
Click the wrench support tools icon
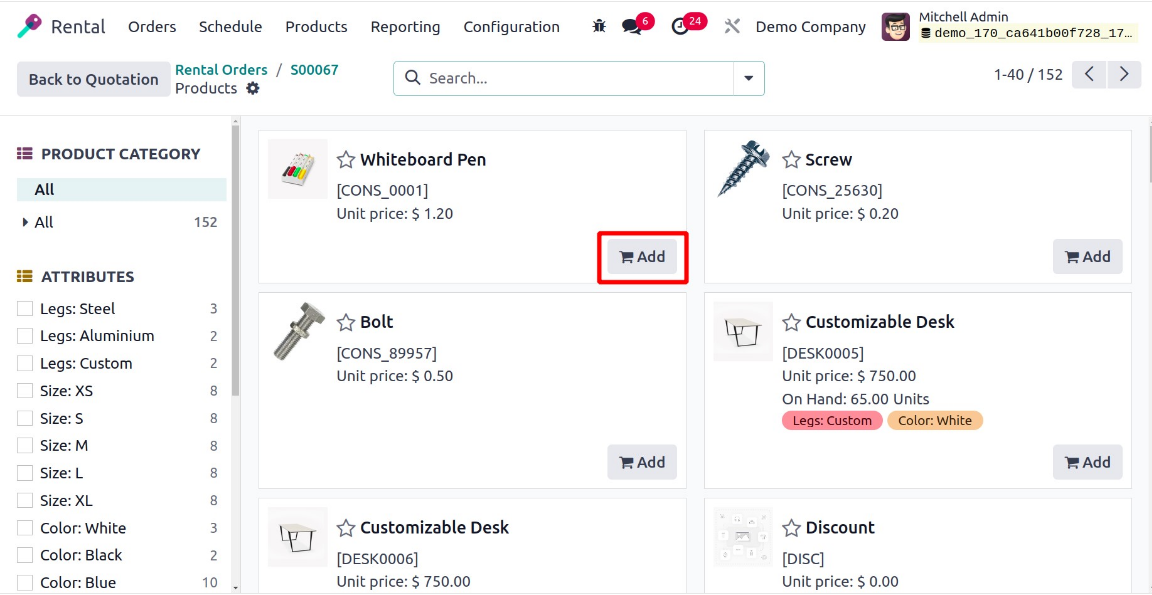click(x=731, y=27)
